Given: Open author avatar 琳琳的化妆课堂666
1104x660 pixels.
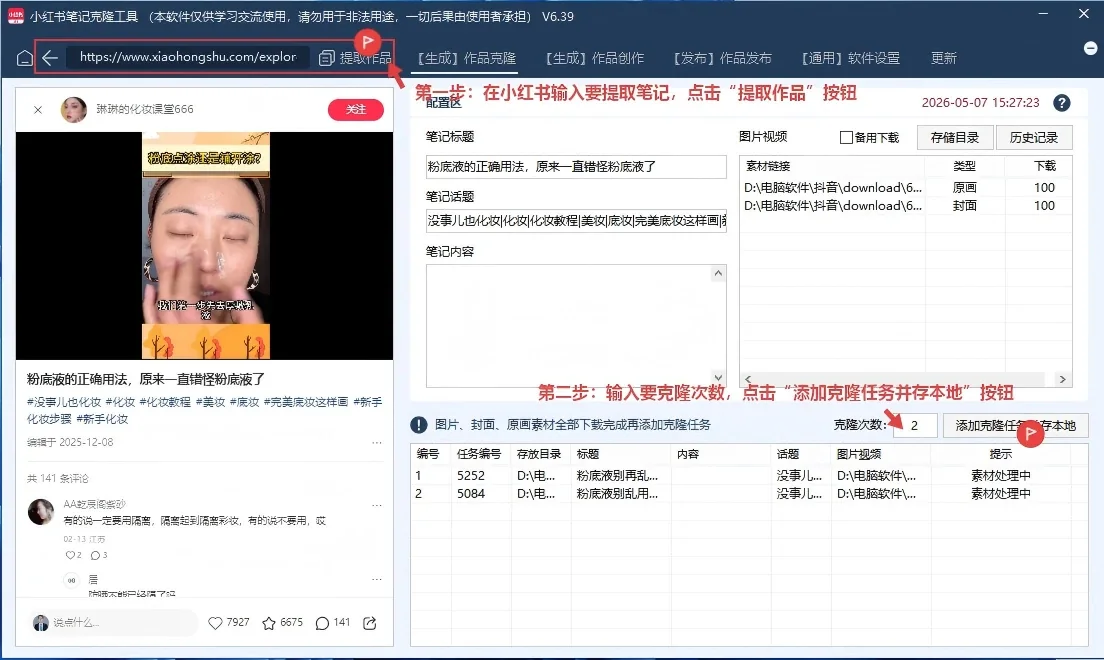Looking at the screenshot, I should pyautogui.click(x=73, y=109).
